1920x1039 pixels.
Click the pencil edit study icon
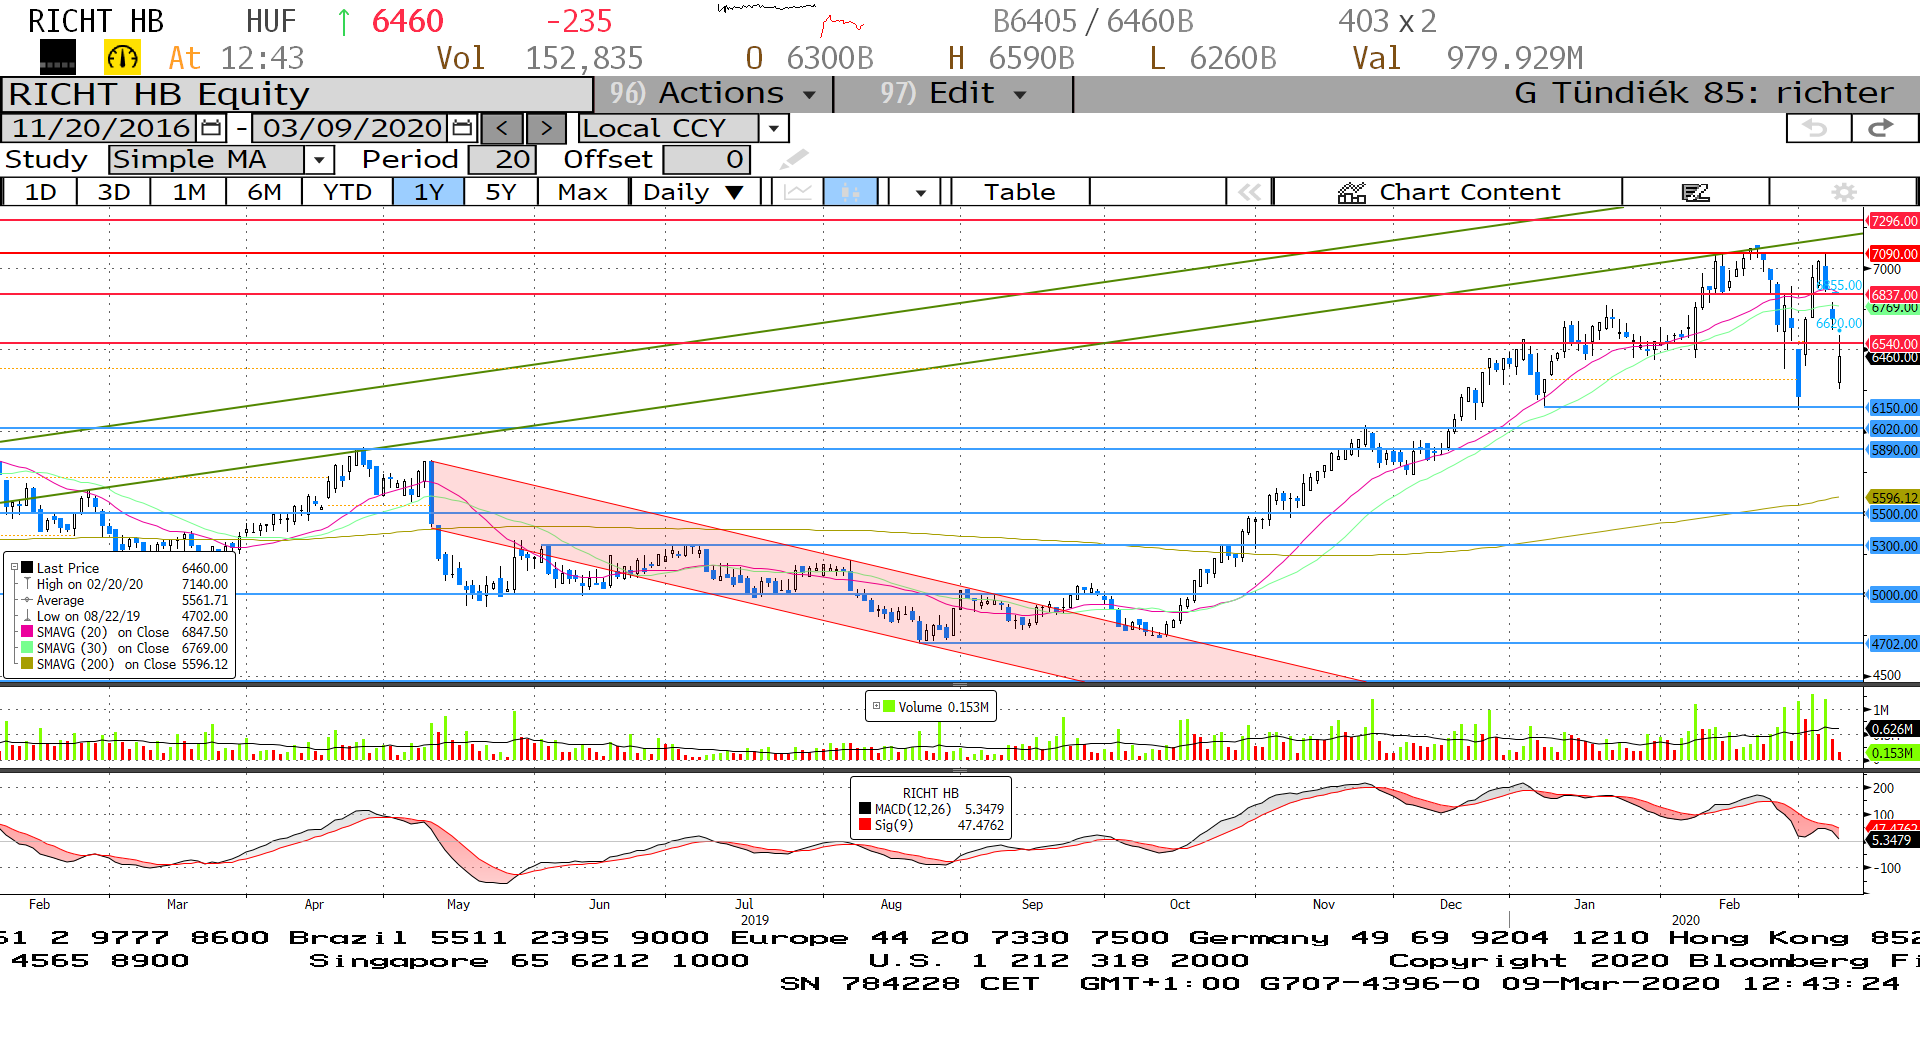pyautogui.click(x=794, y=159)
